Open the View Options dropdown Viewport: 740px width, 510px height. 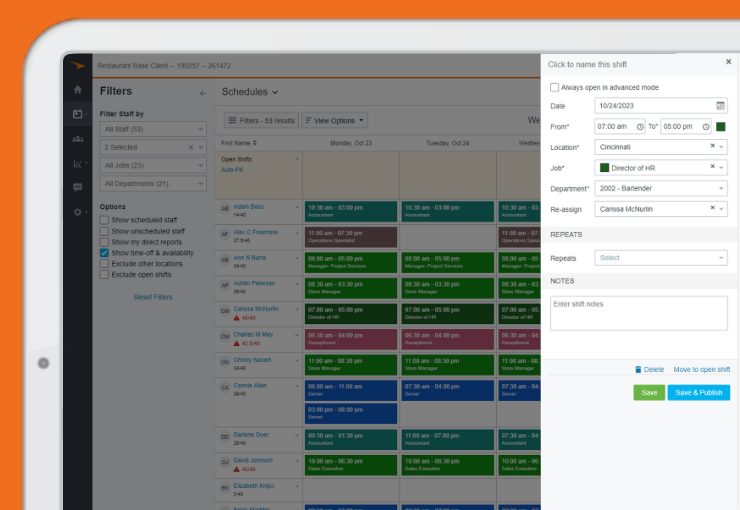click(x=334, y=121)
